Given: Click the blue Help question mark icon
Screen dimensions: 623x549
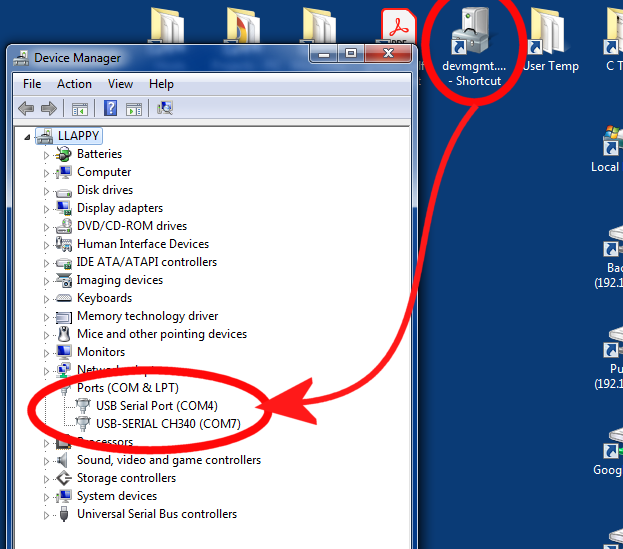Looking at the screenshot, I should tap(111, 108).
